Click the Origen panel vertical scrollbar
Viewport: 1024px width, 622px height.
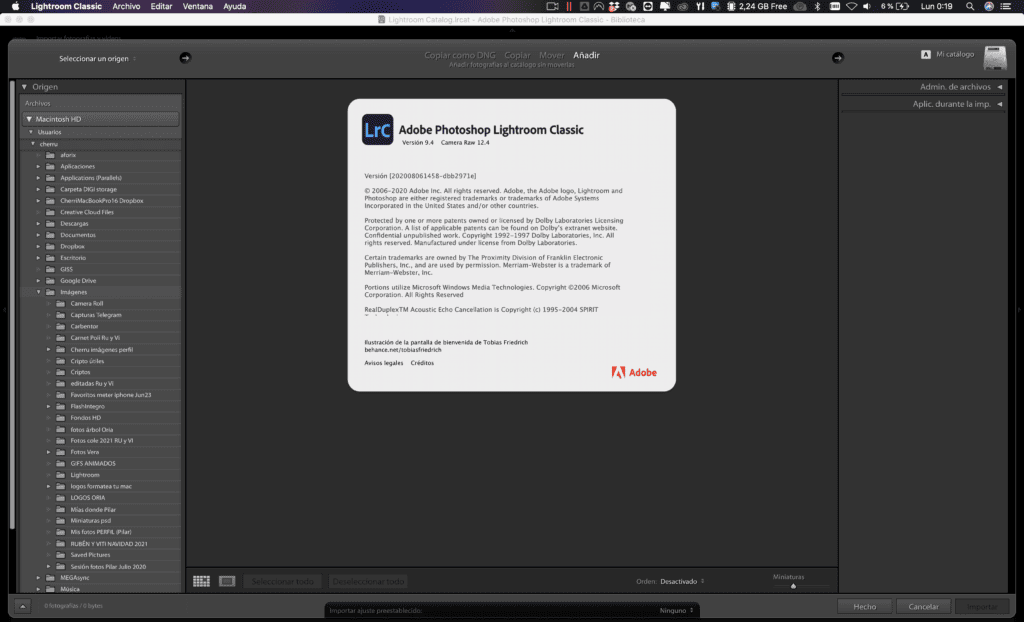pos(12,307)
